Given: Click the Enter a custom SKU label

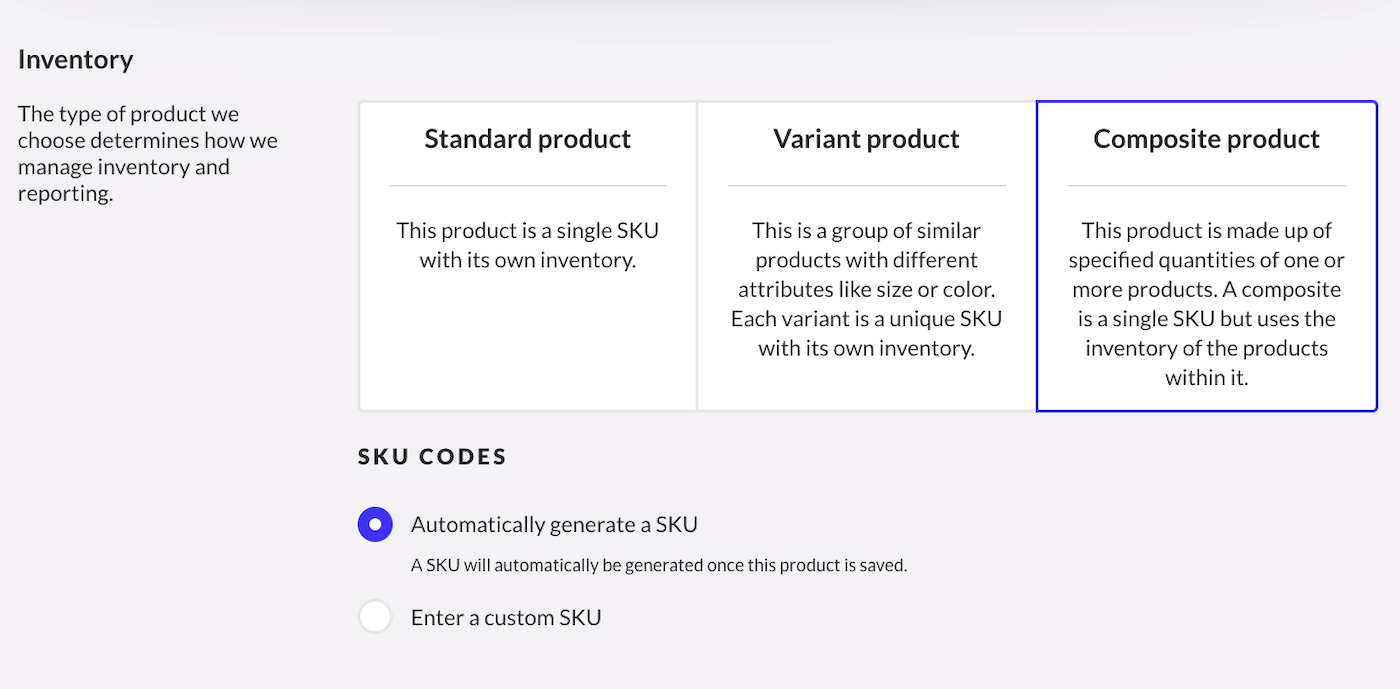Looking at the screenshot, I should click(504, 616).
